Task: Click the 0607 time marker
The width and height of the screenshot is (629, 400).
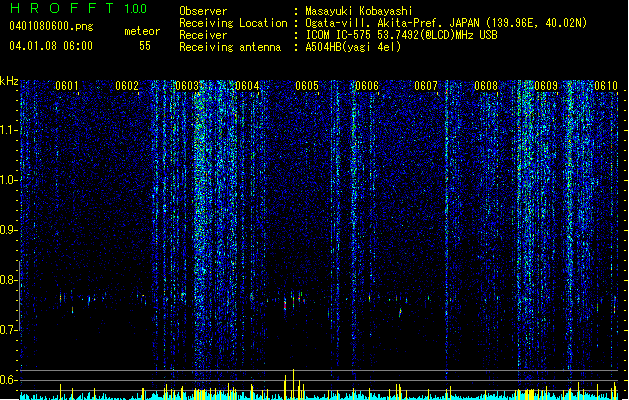Action: pyautogui.click(x=426, y=85)
